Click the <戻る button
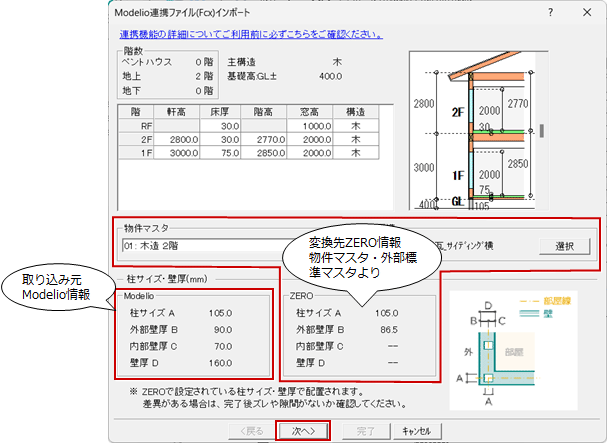607x443 pixels. click(252, 431)
